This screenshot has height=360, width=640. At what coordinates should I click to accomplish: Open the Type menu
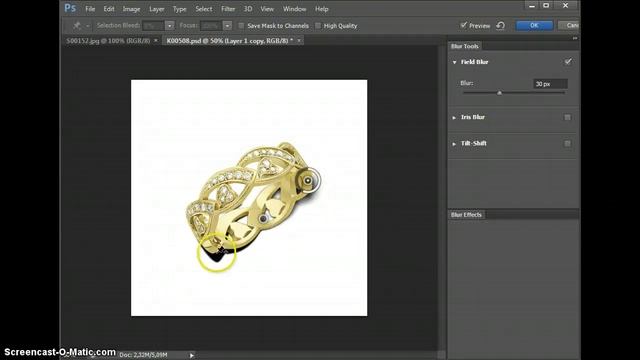179,9
